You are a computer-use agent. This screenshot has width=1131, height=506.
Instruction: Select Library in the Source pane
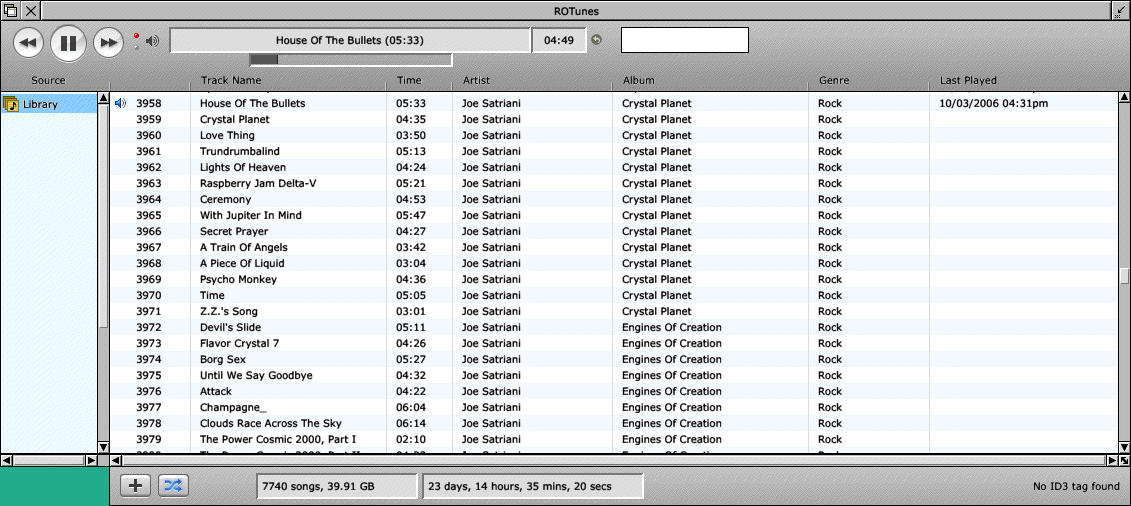(x=49, y=105)
